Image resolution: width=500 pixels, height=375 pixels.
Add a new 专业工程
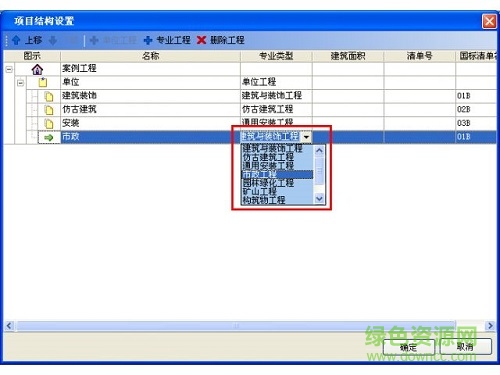point(167,40)
